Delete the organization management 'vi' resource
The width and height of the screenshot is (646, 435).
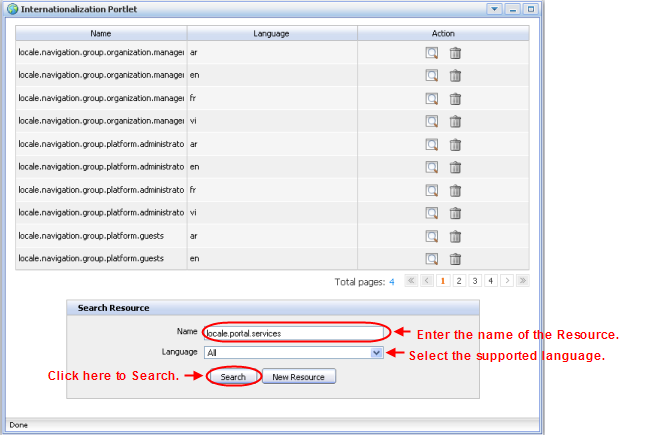[455, 122]
